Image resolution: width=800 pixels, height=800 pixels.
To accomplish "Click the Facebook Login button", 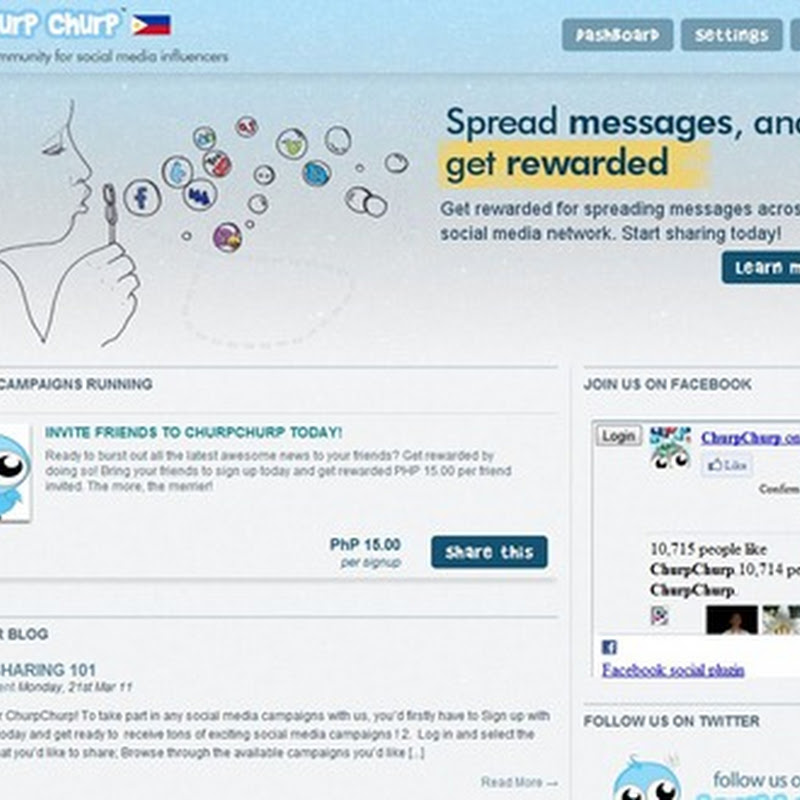I will (x=619, y=436).
